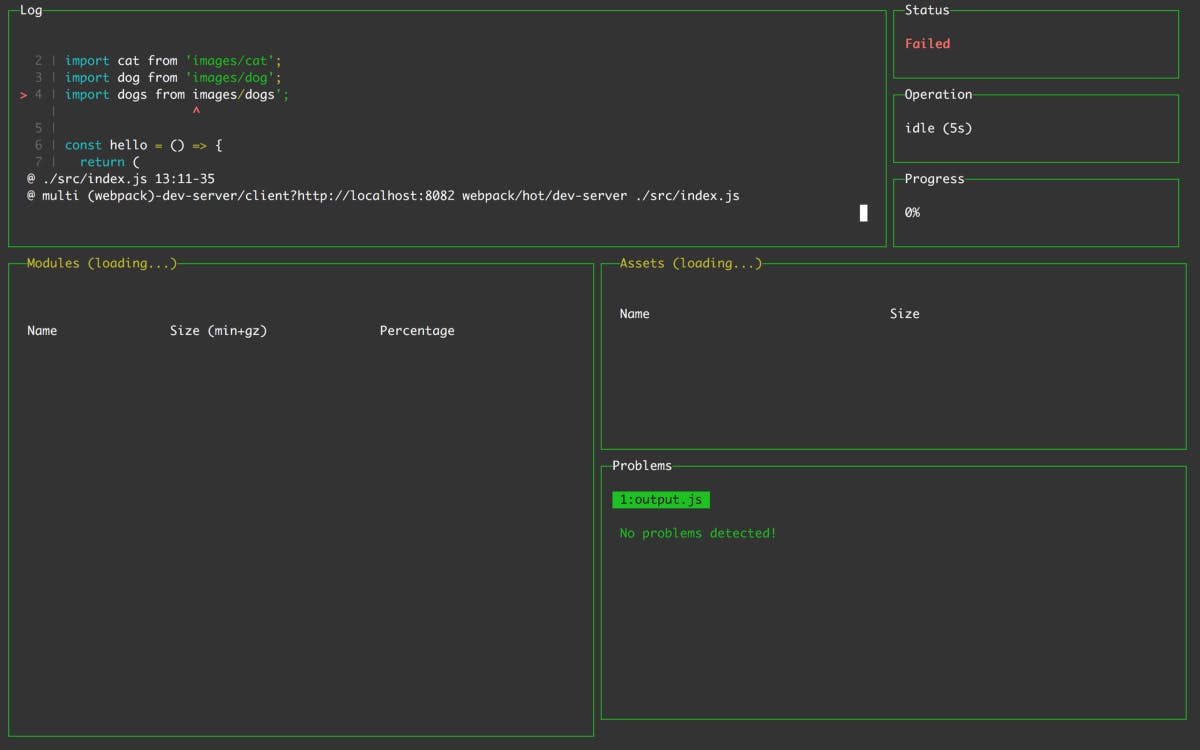The height and width of the screenshot is (750, 1200).
Task: Select the Name header in Assets panel
Action: point(634,313)
